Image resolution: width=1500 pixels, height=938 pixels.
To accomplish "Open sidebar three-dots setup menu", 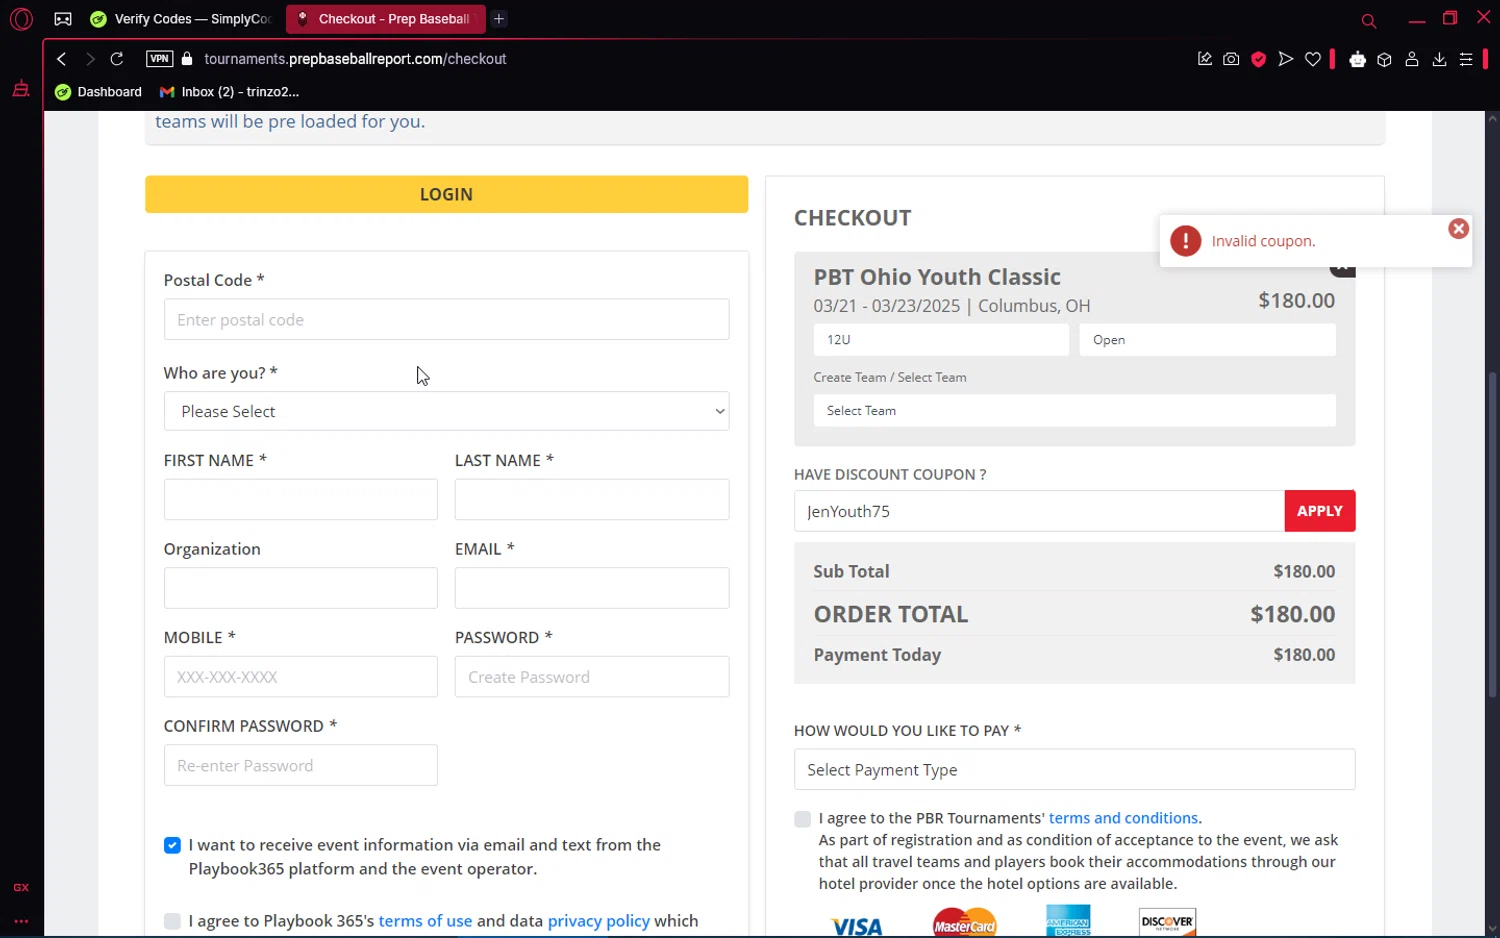I will coord(21,921).
